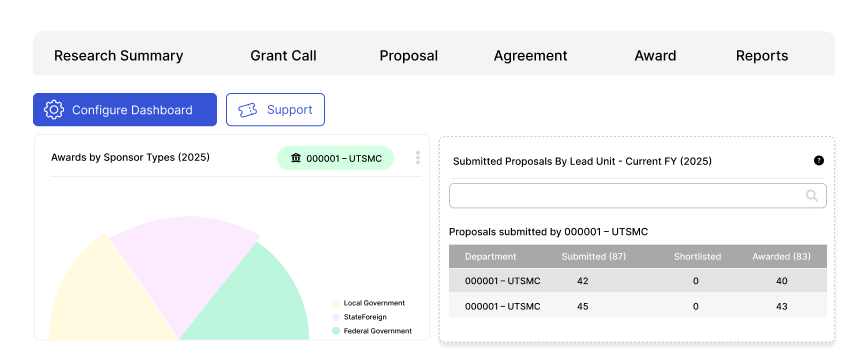Click awarded count 43
The image size is (862, 364).
pos(782,306)
